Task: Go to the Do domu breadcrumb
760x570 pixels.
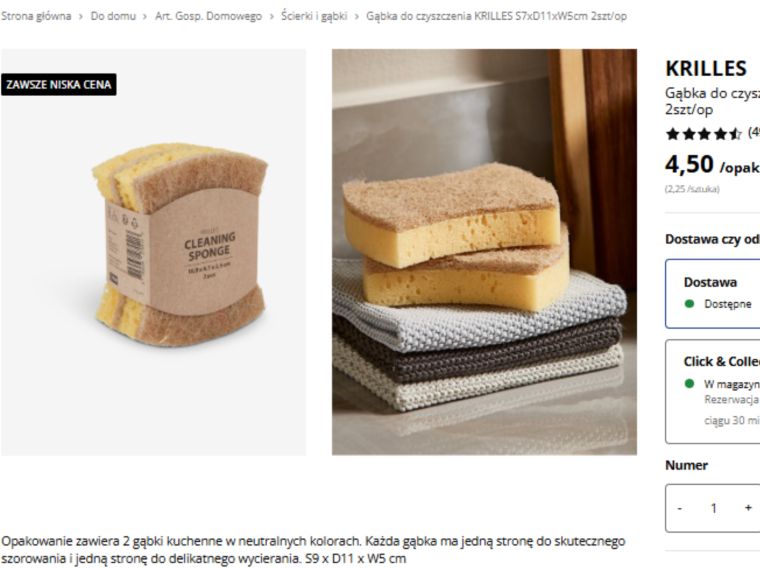Action: click(x=113, y=16)
